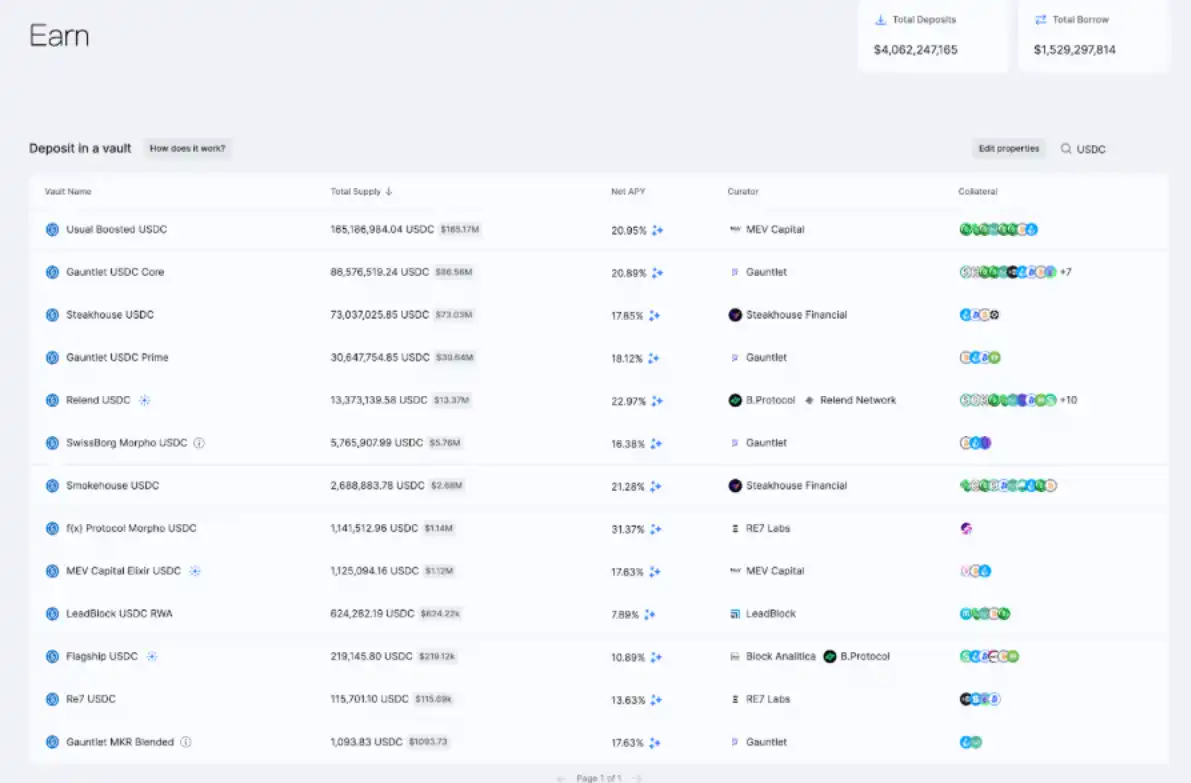Click the sparkle icon beside 31.37% APY
The image size is (1191, 783).
point(656,529)
